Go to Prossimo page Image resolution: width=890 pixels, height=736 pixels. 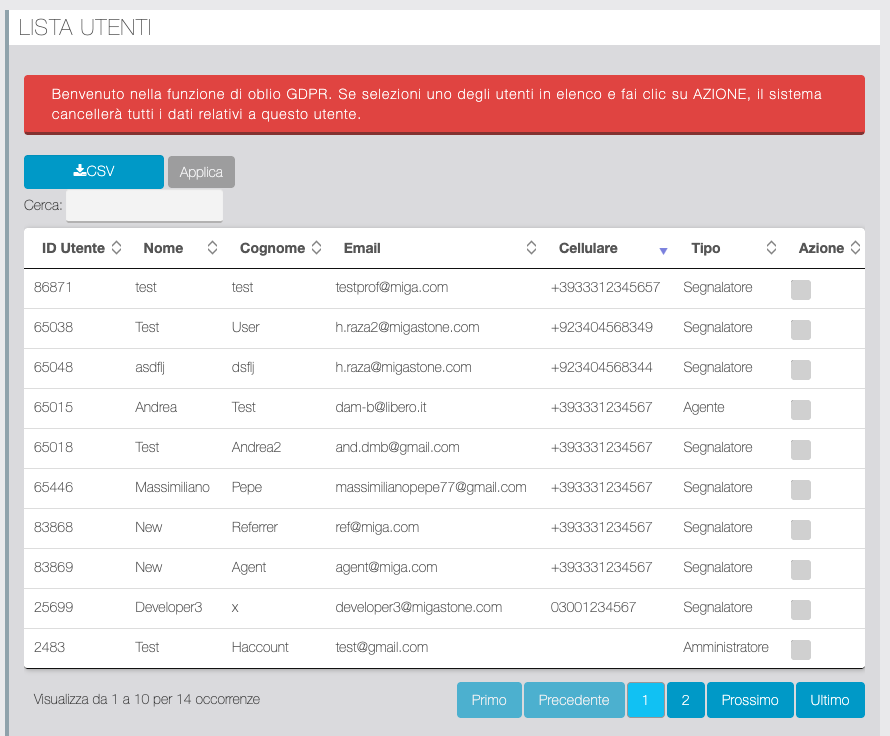(x=750, y=700)
